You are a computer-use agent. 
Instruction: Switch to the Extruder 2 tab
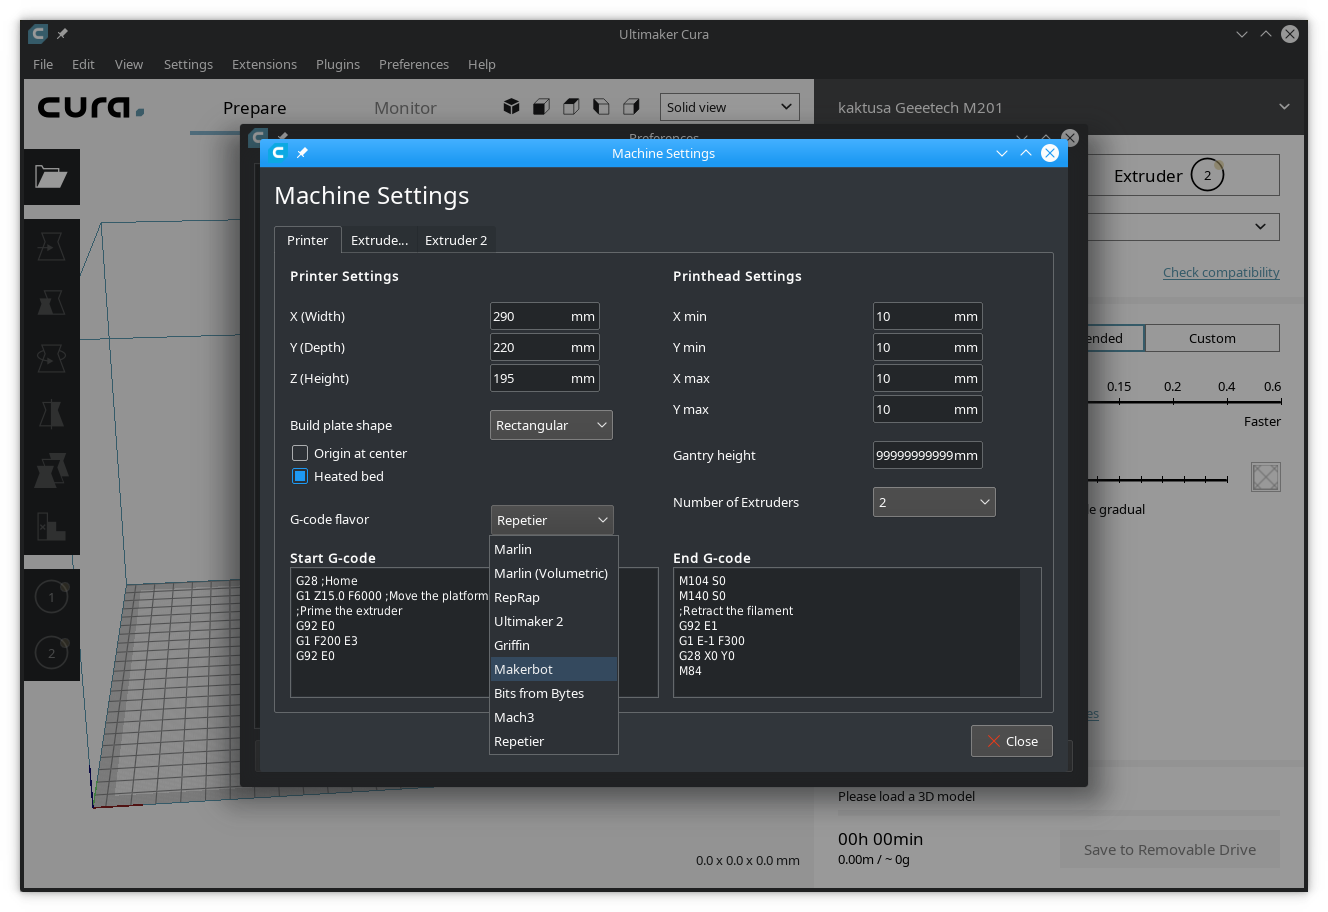456,240
